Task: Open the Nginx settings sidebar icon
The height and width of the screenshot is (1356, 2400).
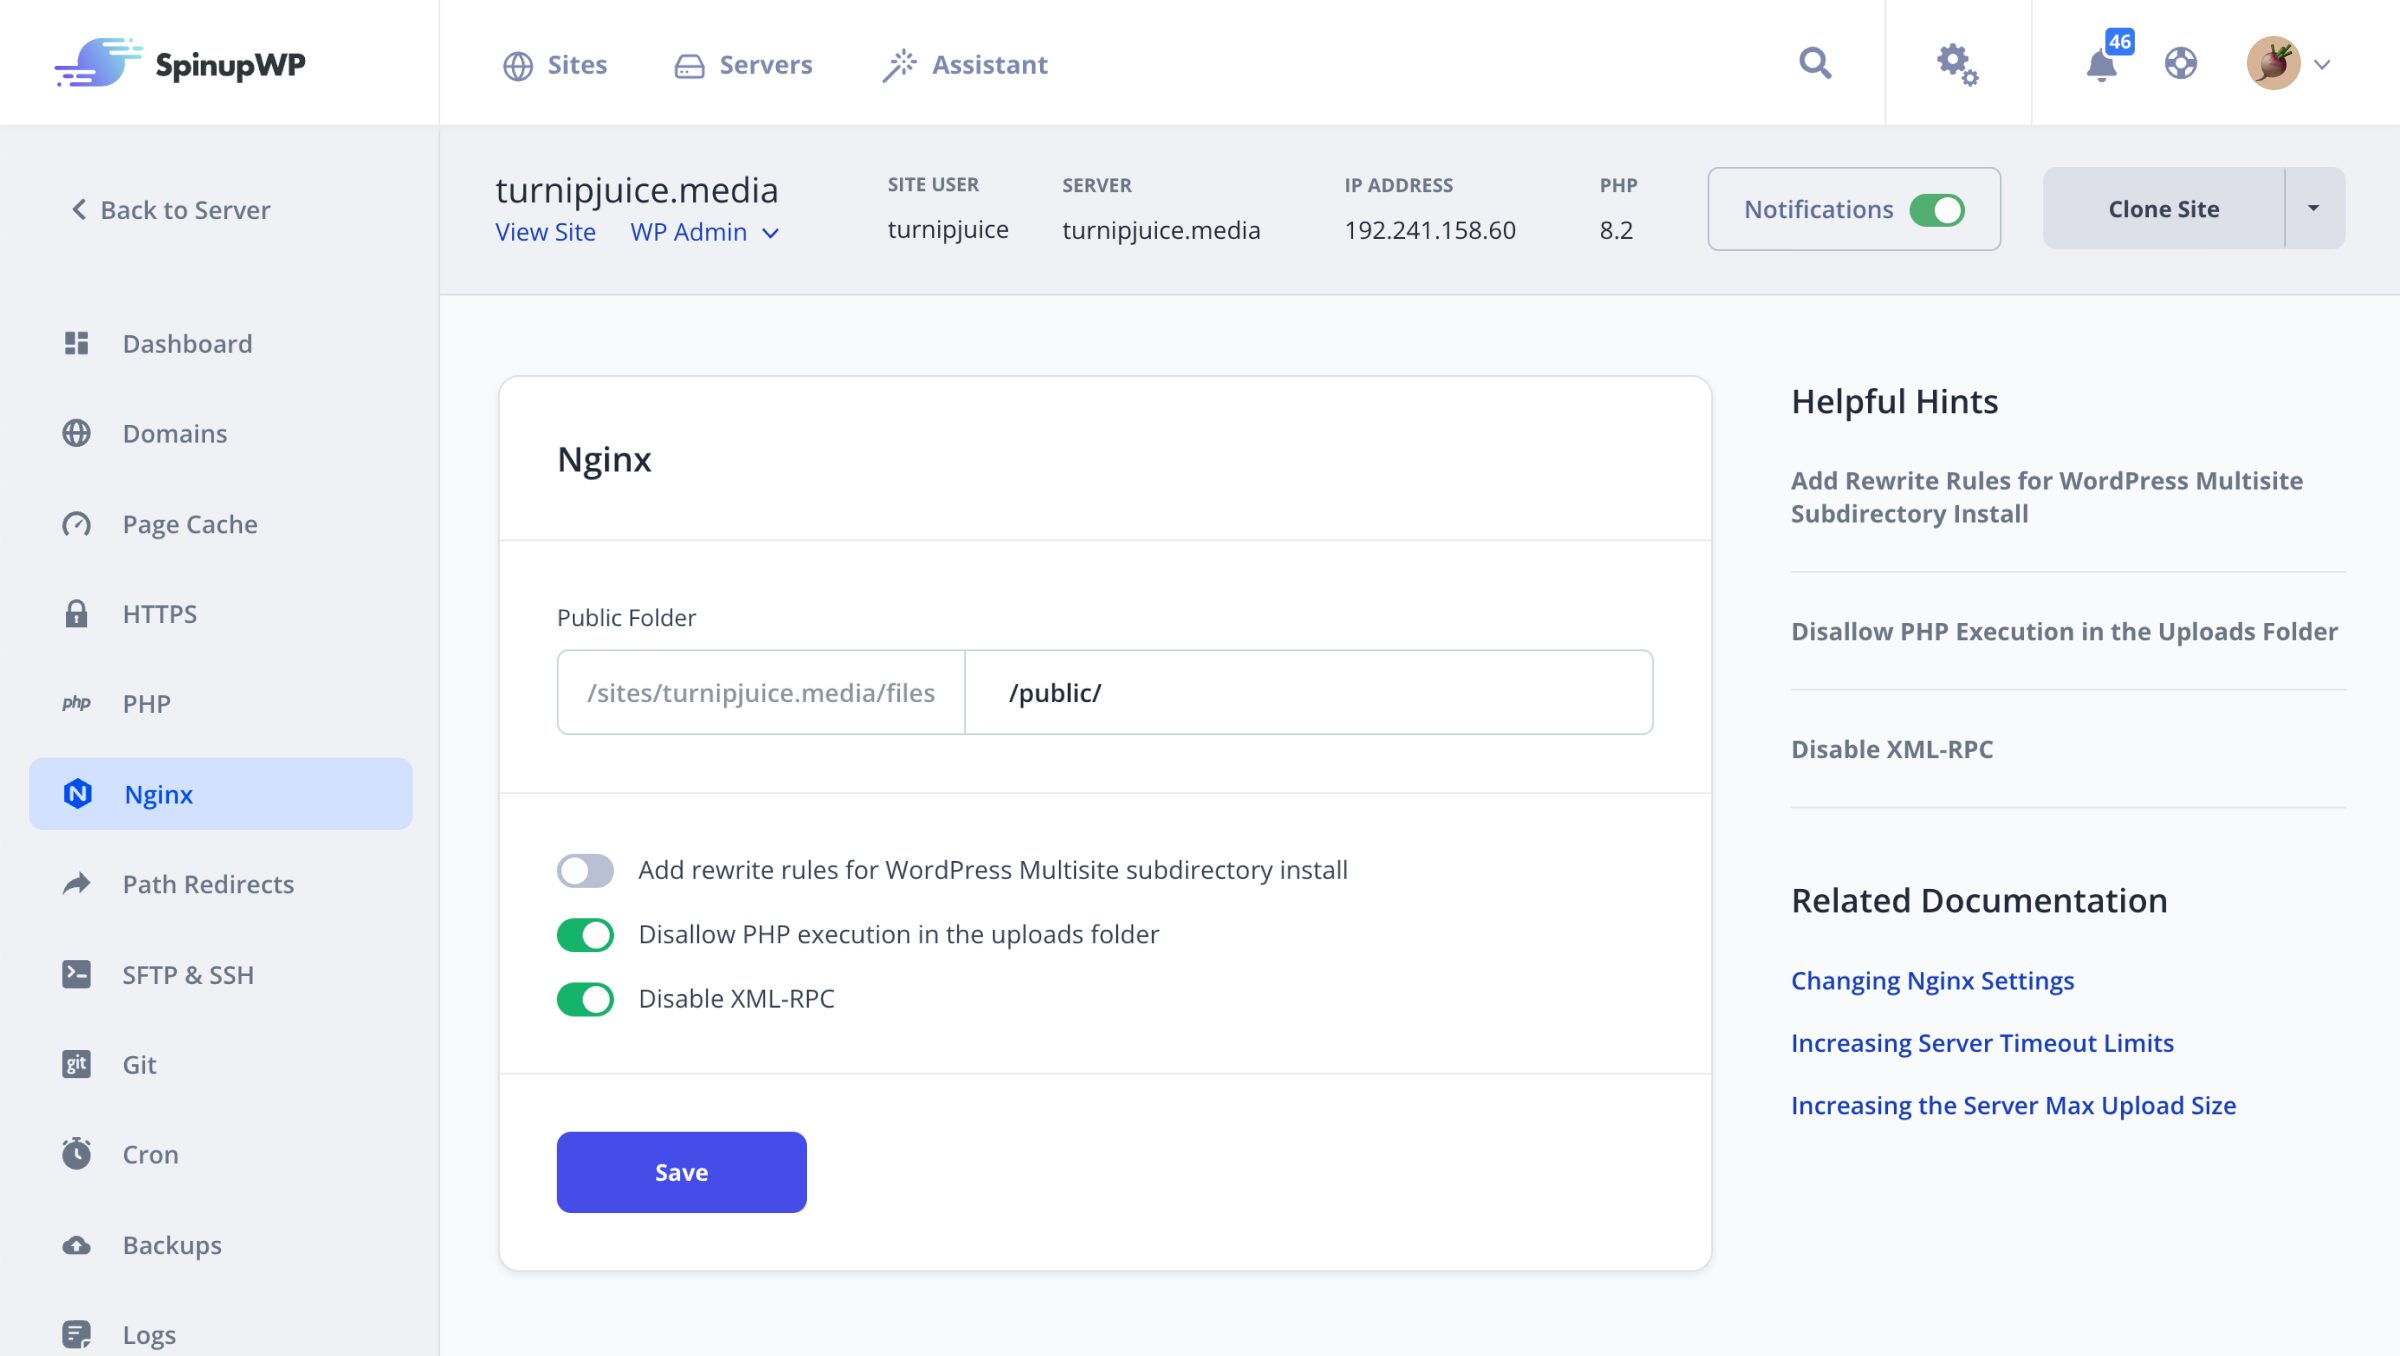Action: 79,793
